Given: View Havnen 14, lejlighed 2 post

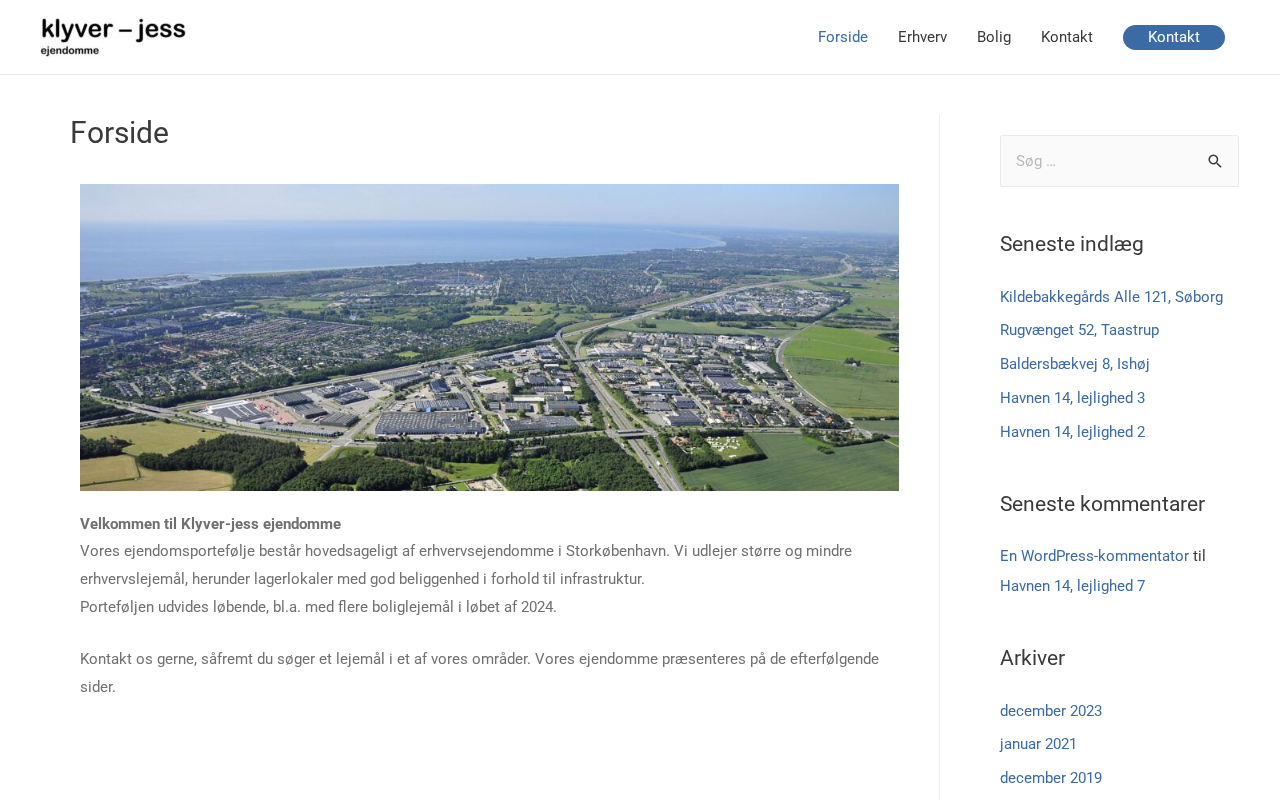Looking at the screenshot, I should 1072,432.
